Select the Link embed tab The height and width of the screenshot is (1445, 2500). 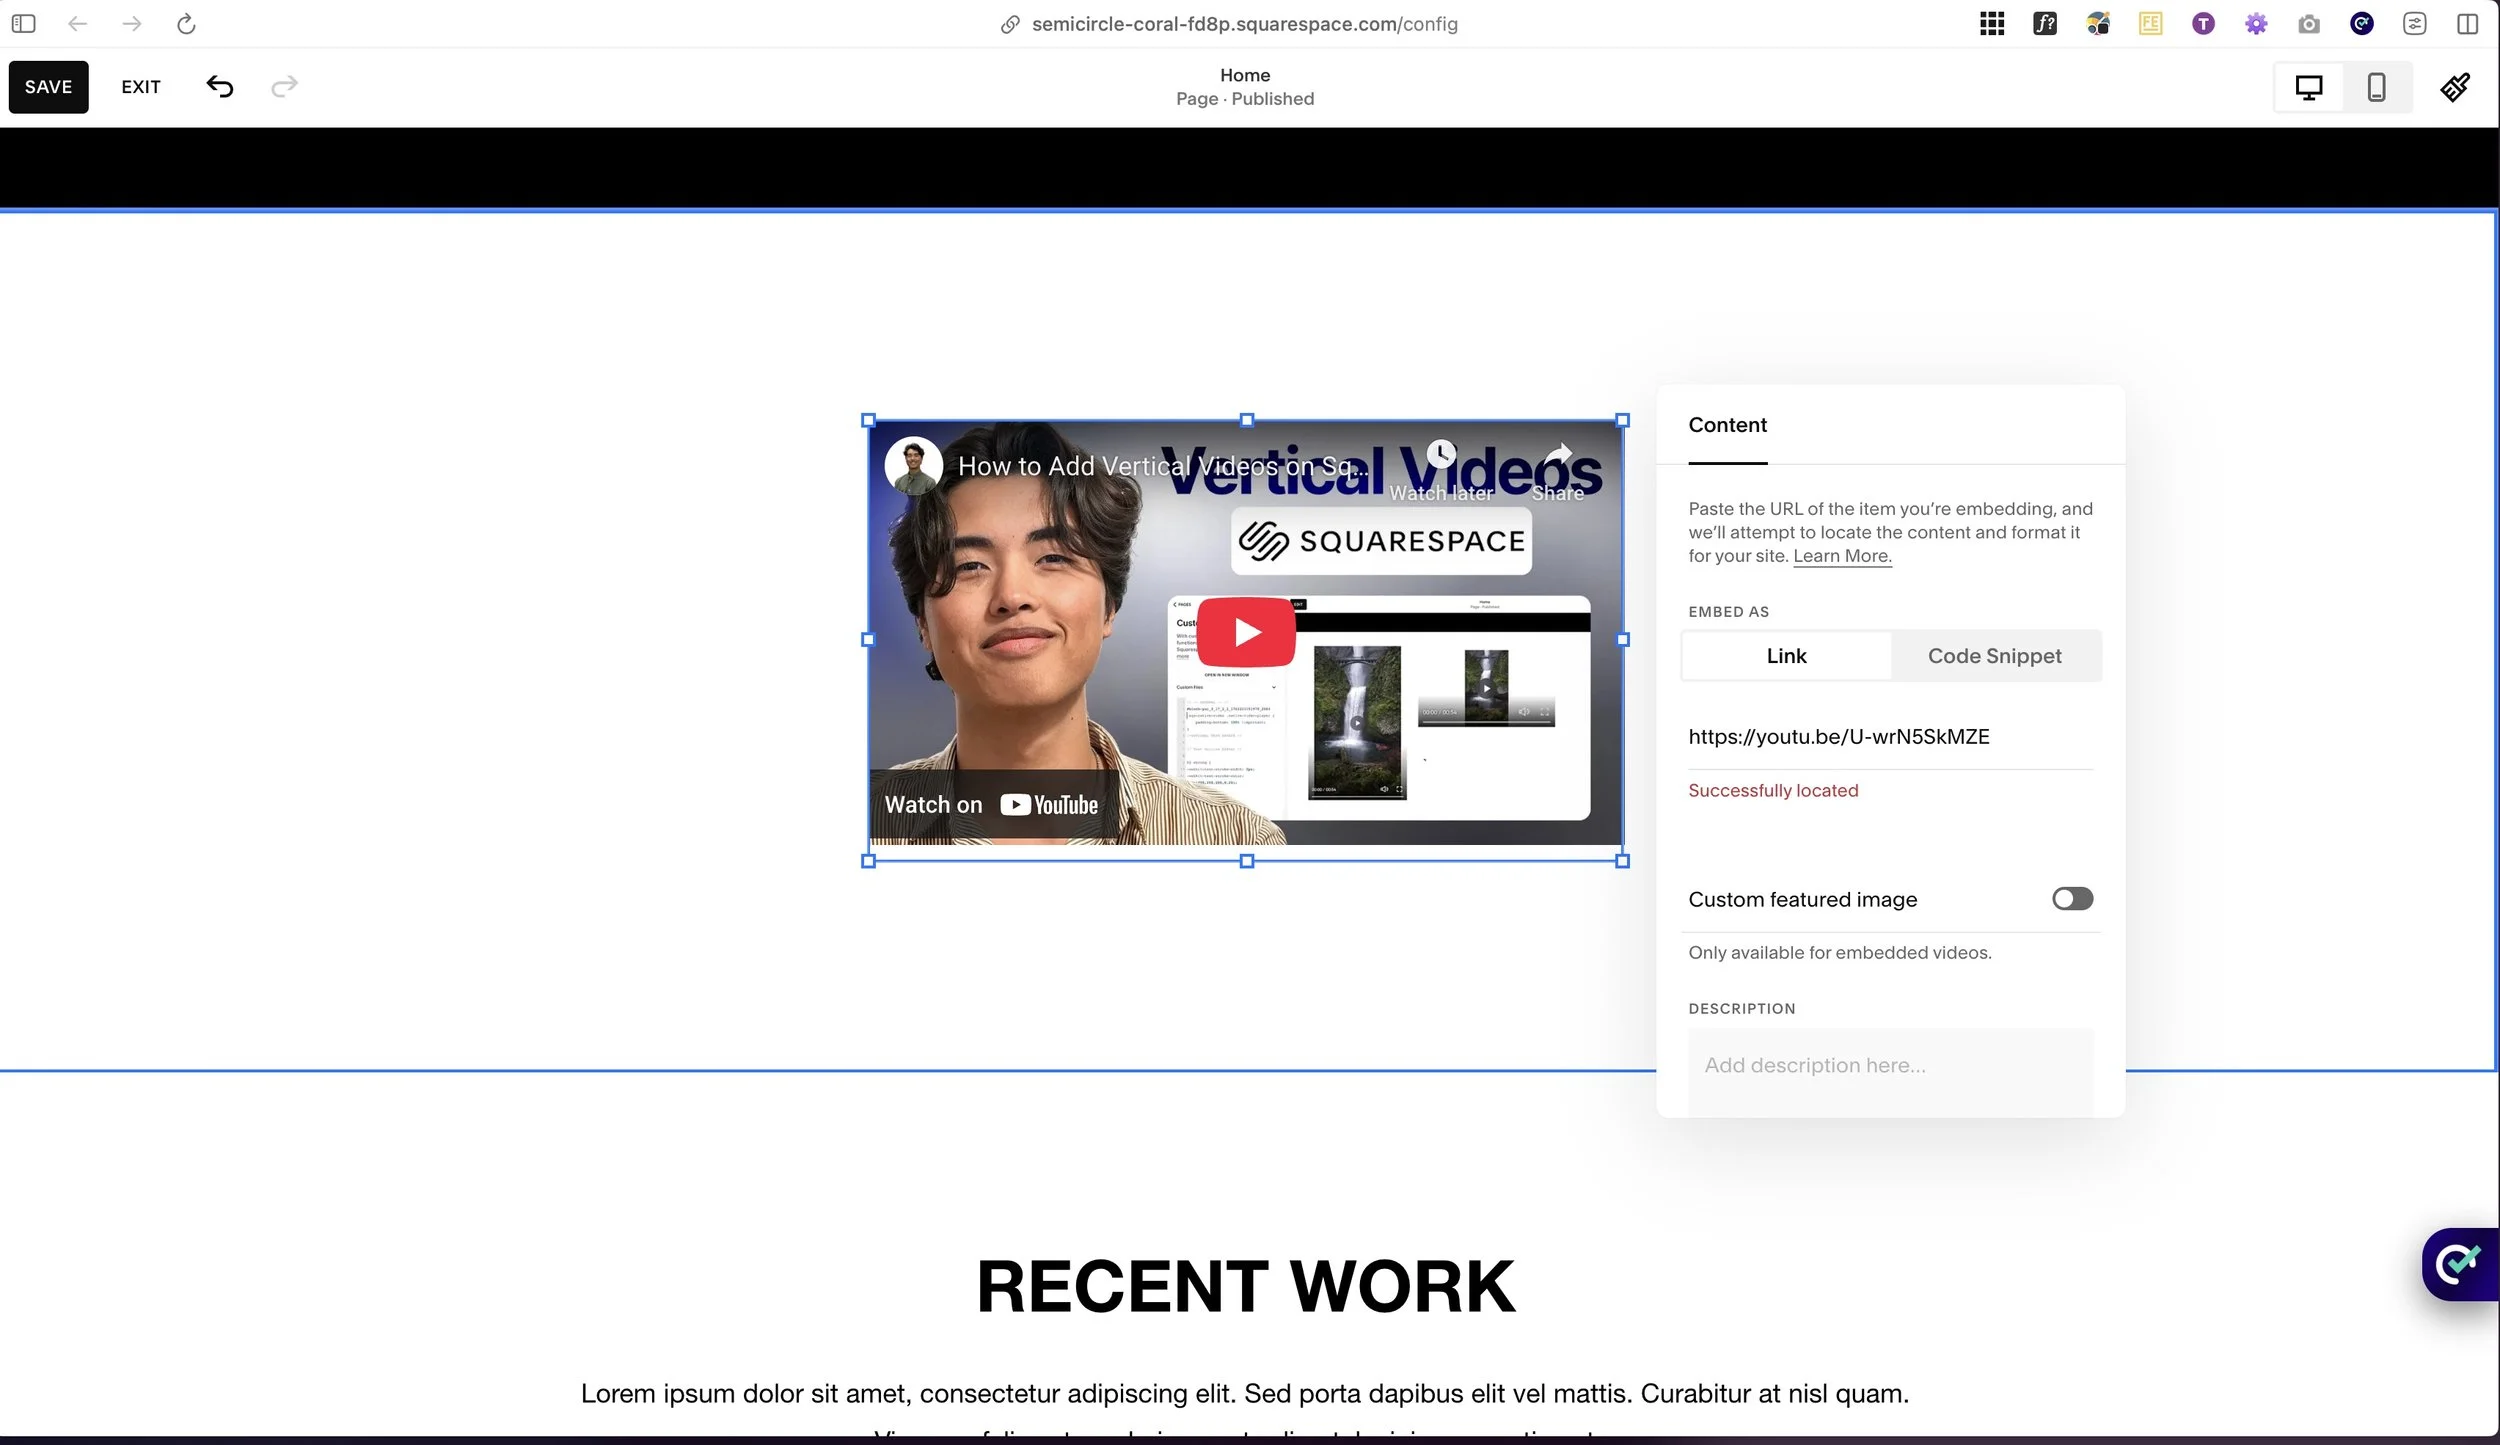tap(1786, 655)
